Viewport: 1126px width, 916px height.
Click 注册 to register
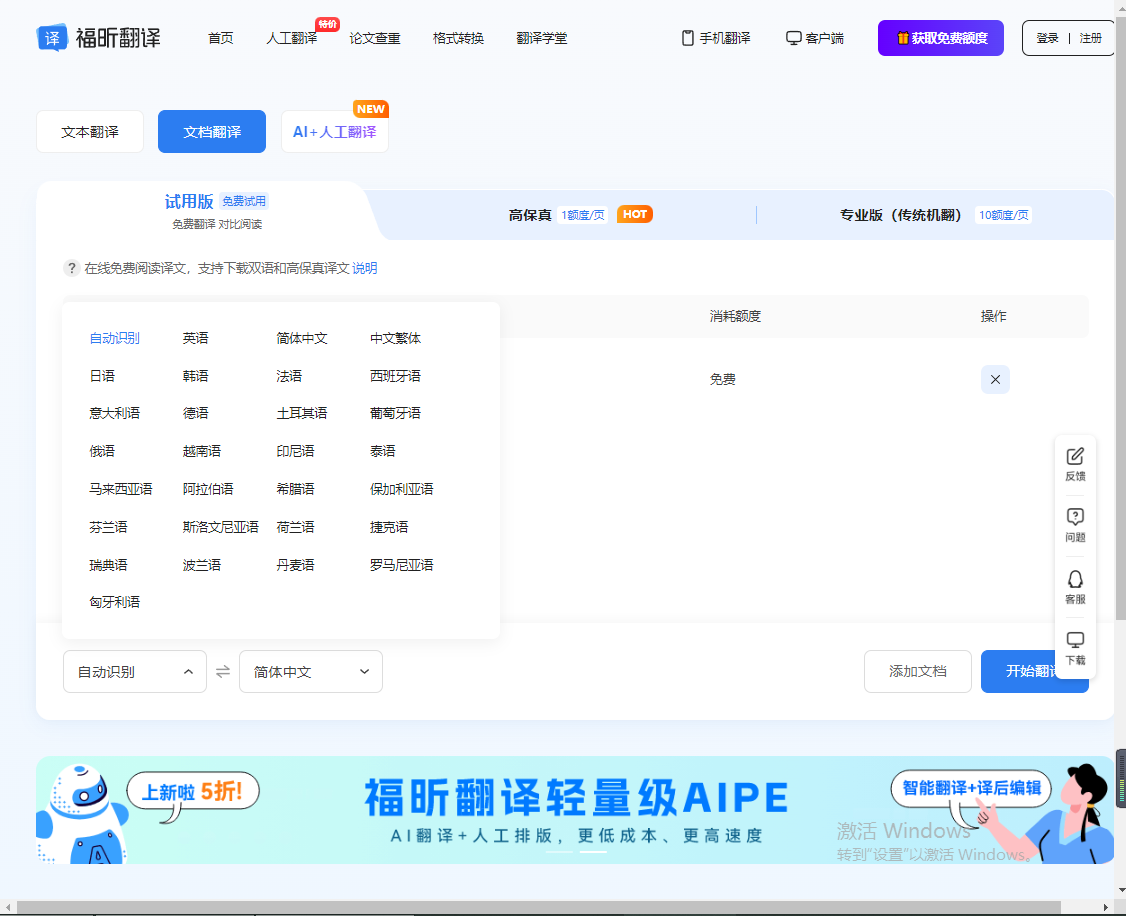click(1090, 38)
